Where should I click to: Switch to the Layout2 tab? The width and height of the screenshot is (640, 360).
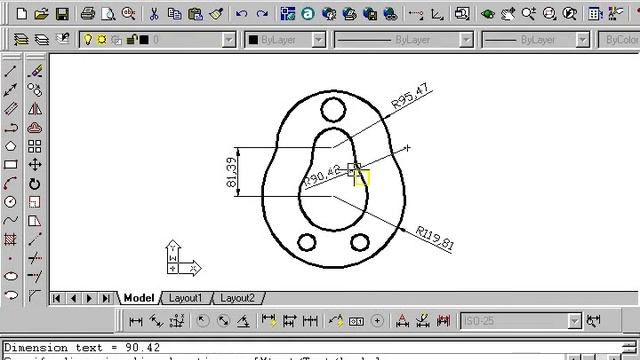(x=237, y=298)
